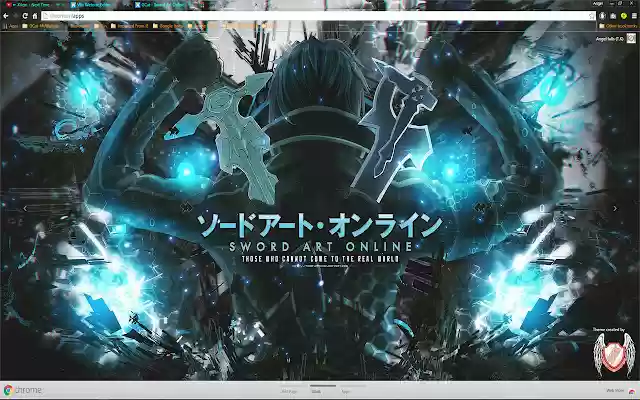Open the 'Imported From IE' bookmark folder

[129, 26]
